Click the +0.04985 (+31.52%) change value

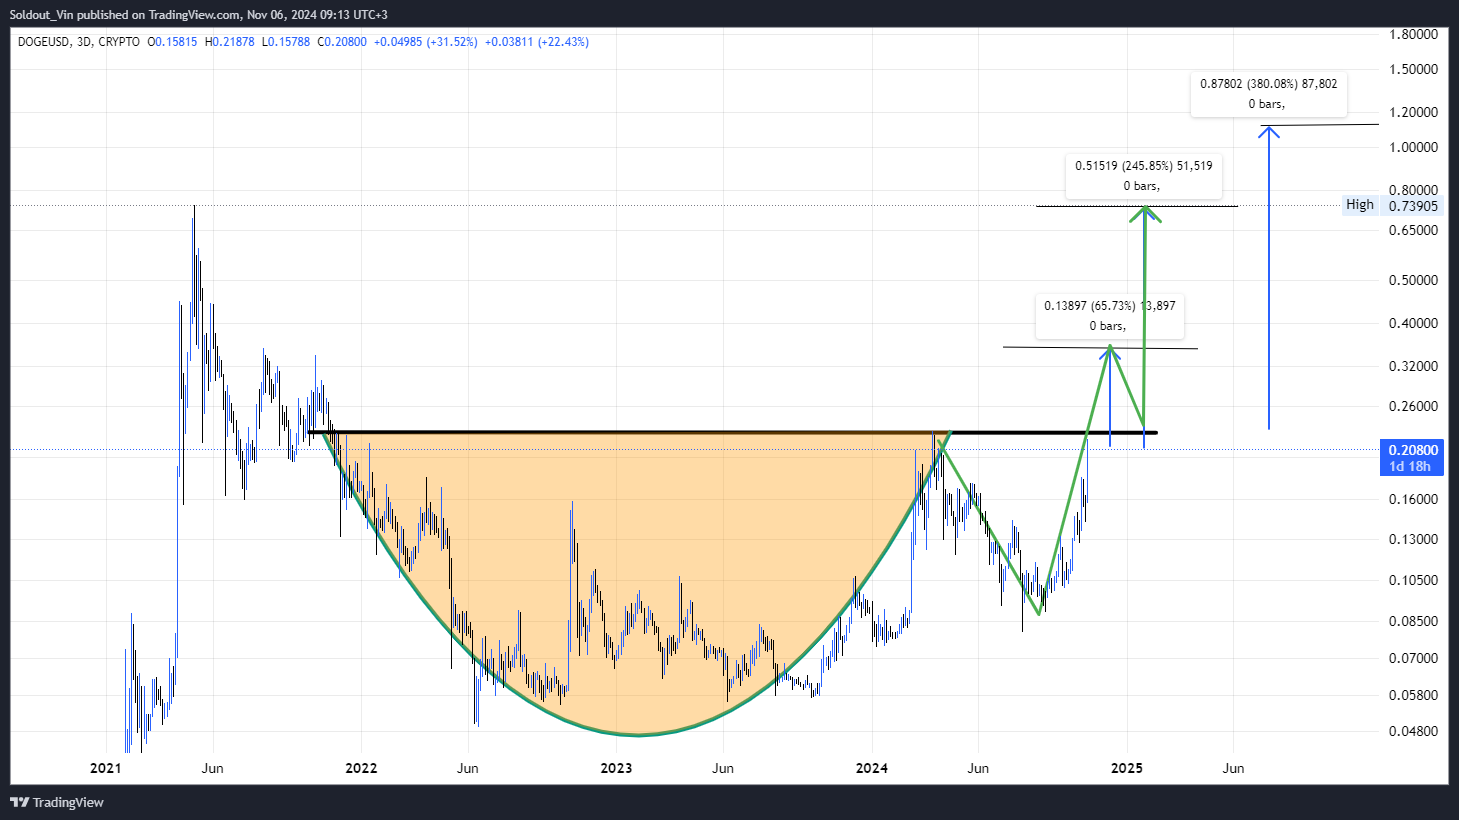click(x=425, y=42)
